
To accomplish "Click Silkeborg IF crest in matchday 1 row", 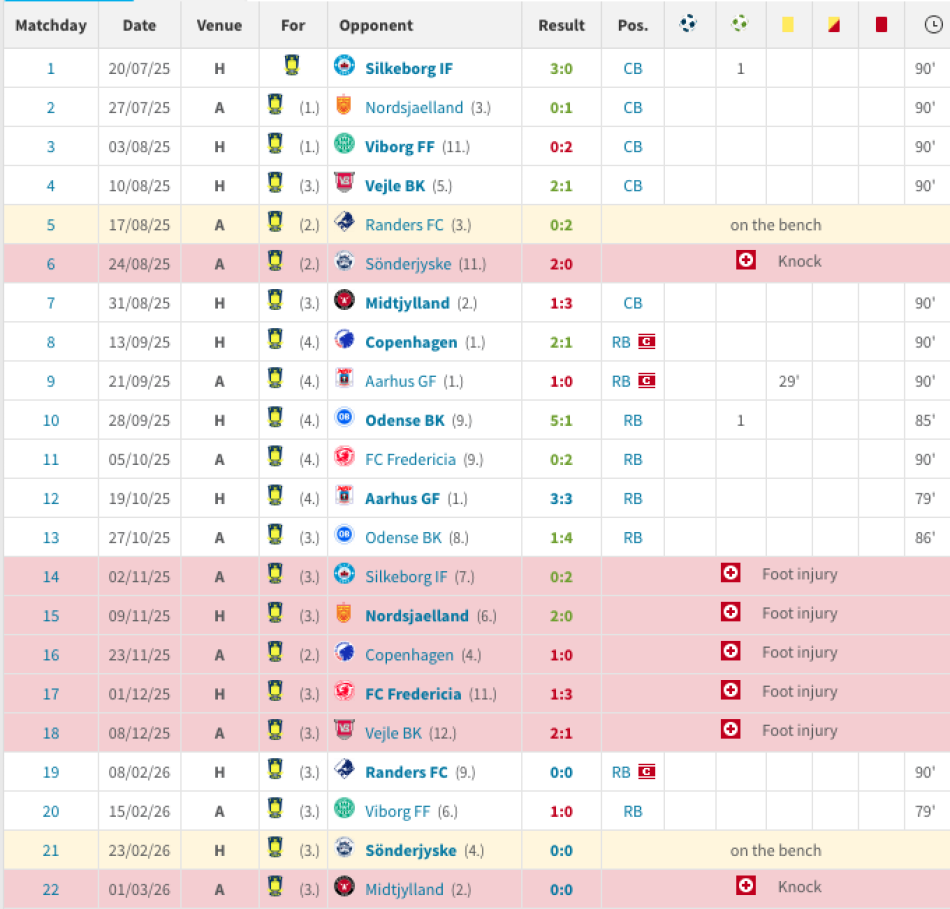I will click(x=344, y=67).
